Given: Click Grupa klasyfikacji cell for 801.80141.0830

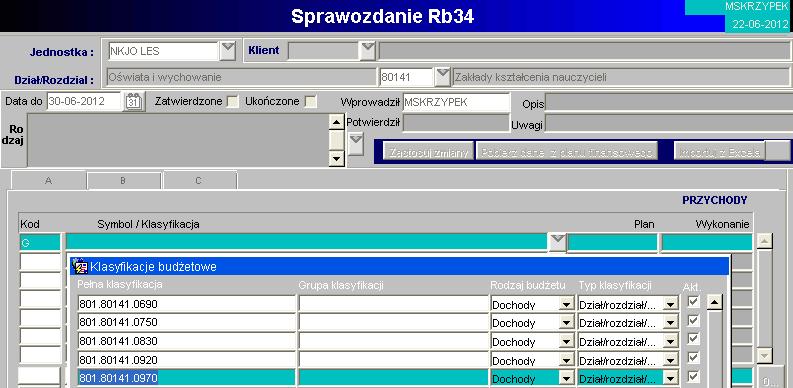Looking at the screenshot, I should tap(393, 341).
